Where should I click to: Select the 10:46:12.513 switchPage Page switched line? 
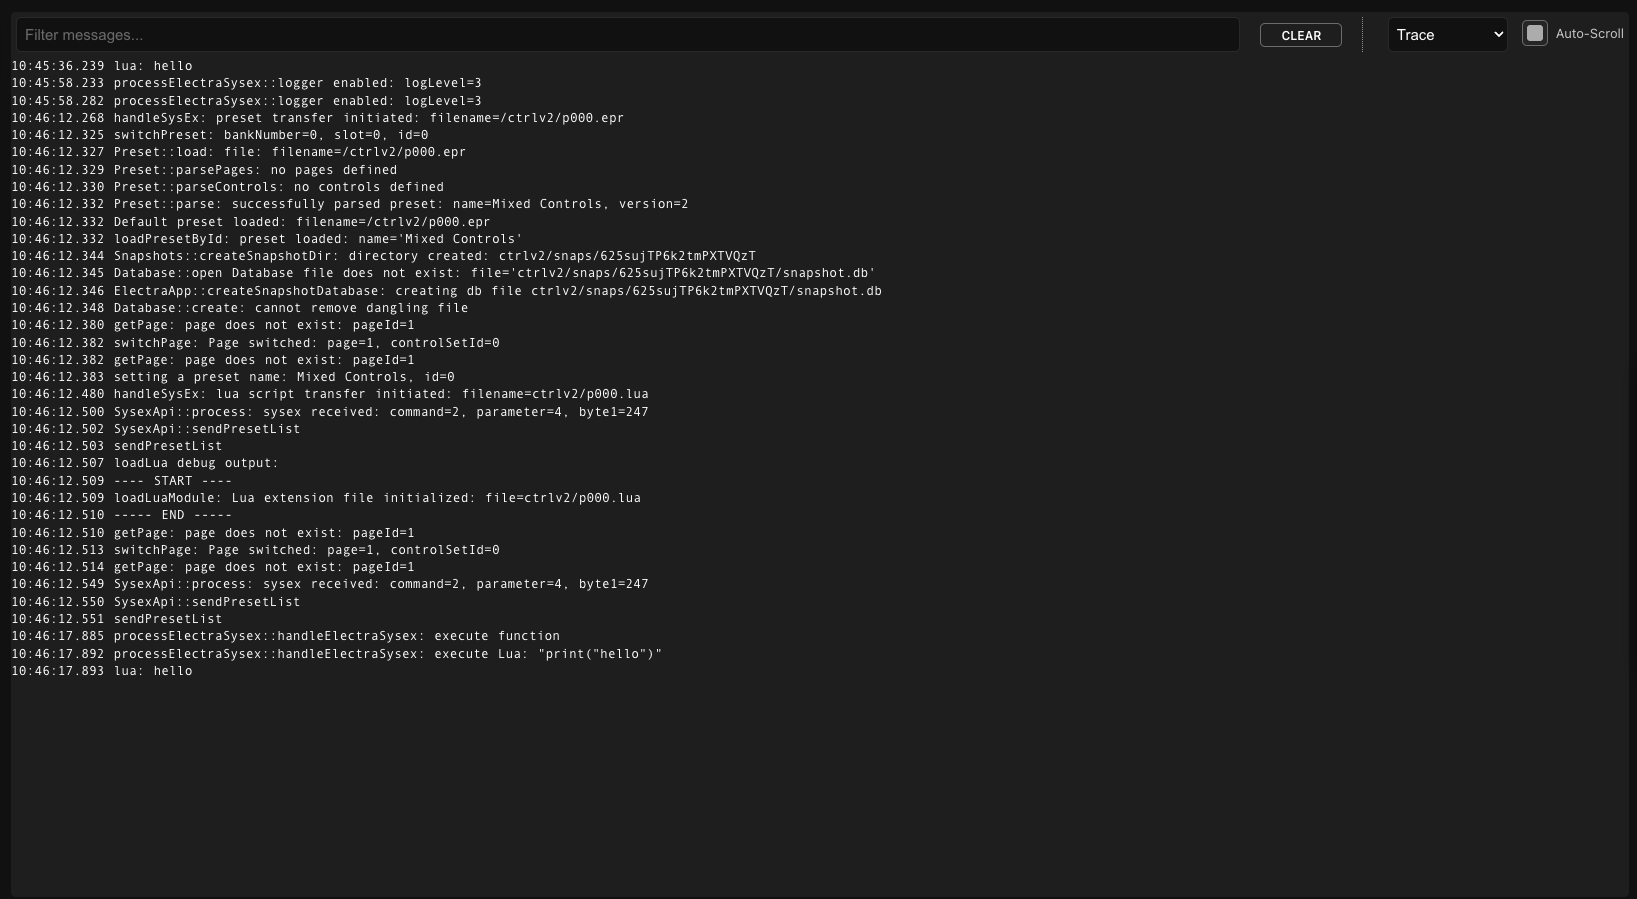(255, 550)
